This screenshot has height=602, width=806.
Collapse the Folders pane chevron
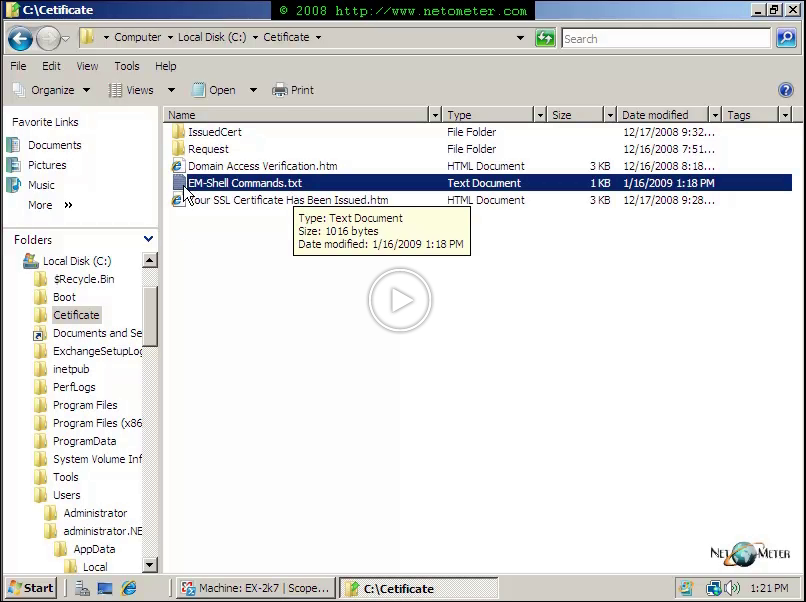pyautogui.click(x=149, y=239)
